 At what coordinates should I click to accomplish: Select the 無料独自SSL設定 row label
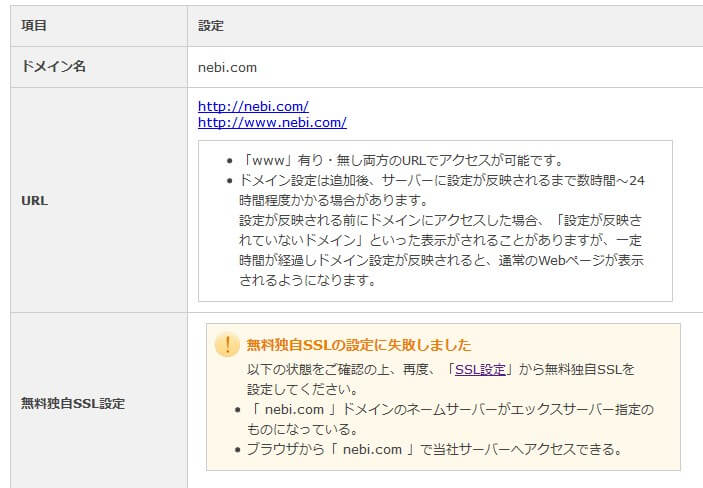73,404
